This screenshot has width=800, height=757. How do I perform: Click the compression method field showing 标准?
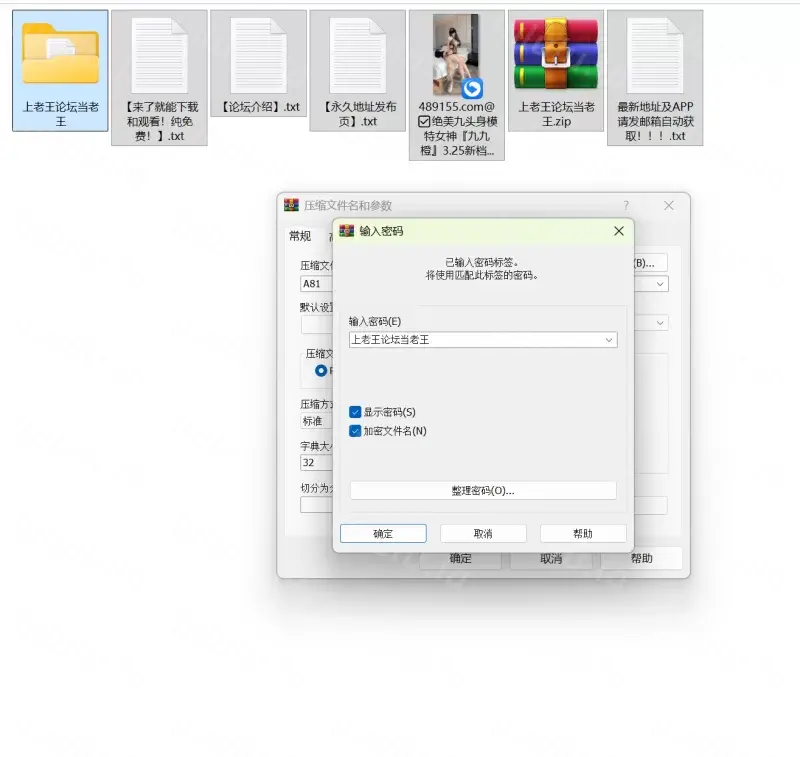(x=316, y=421)
